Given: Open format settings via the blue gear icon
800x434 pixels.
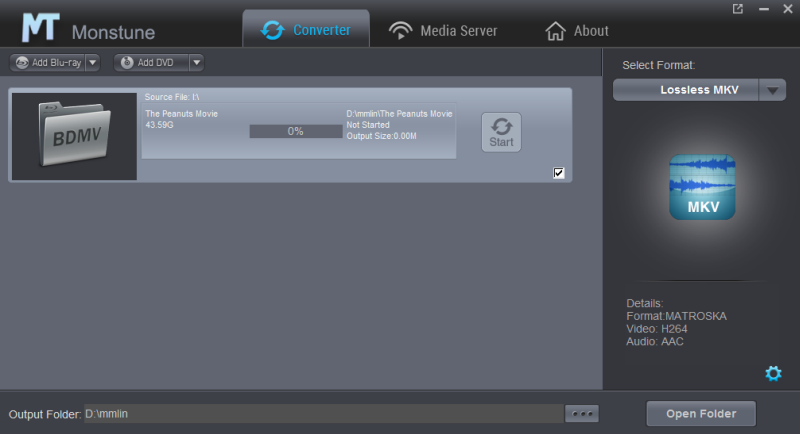Looking at the screenshot, I should pyautogui.click(x=772, y=373).
